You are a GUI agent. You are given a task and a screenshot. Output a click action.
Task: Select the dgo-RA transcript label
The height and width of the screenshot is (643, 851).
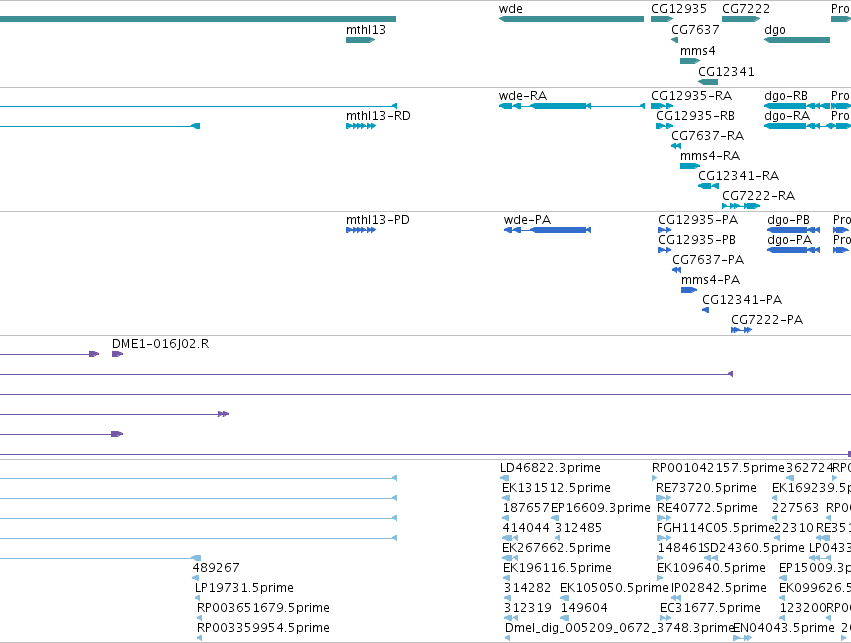[787, 116]
